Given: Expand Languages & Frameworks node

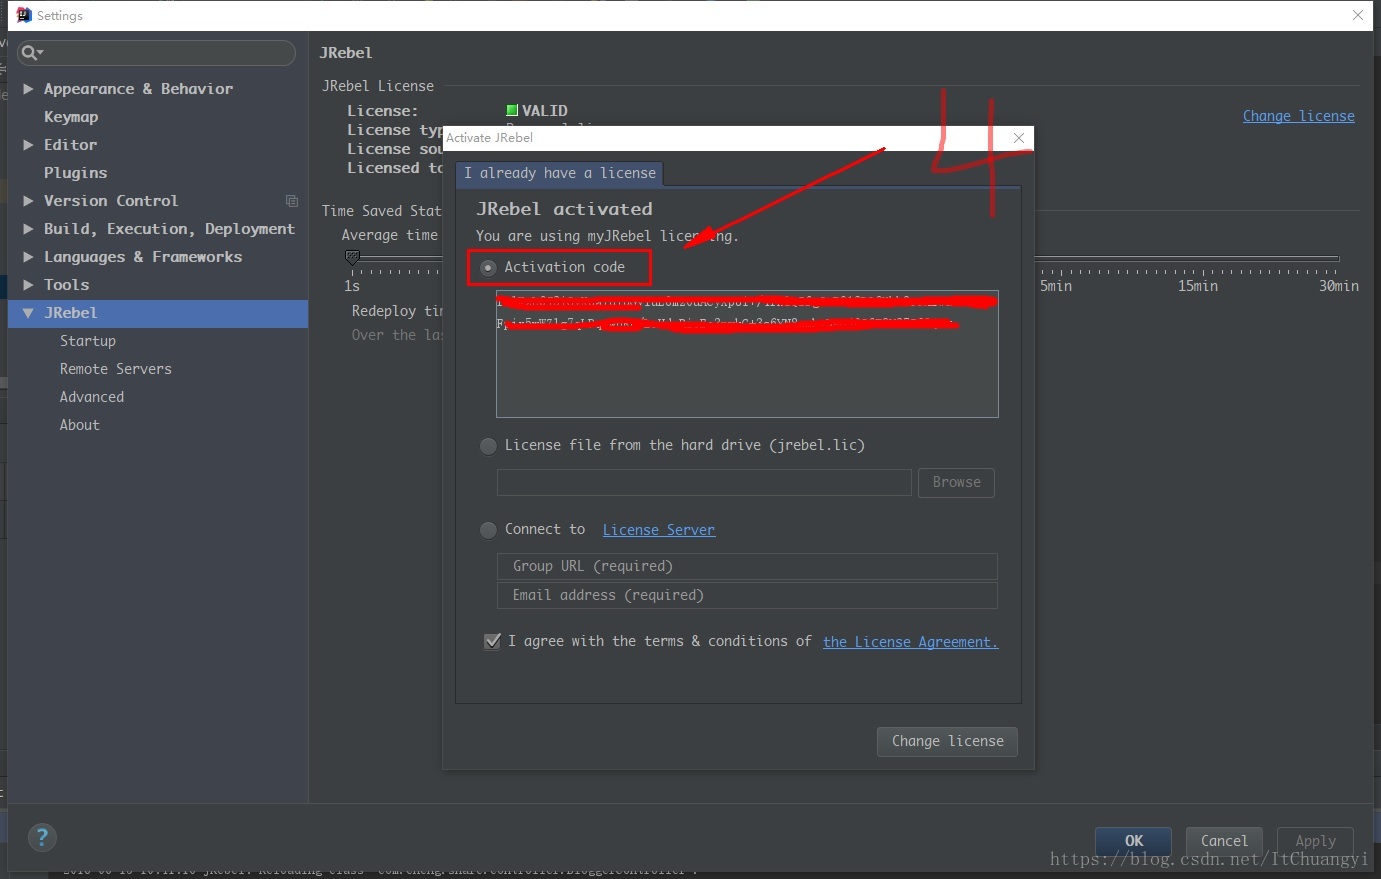Looking at the screenshot, I should (x=28, y=257).
